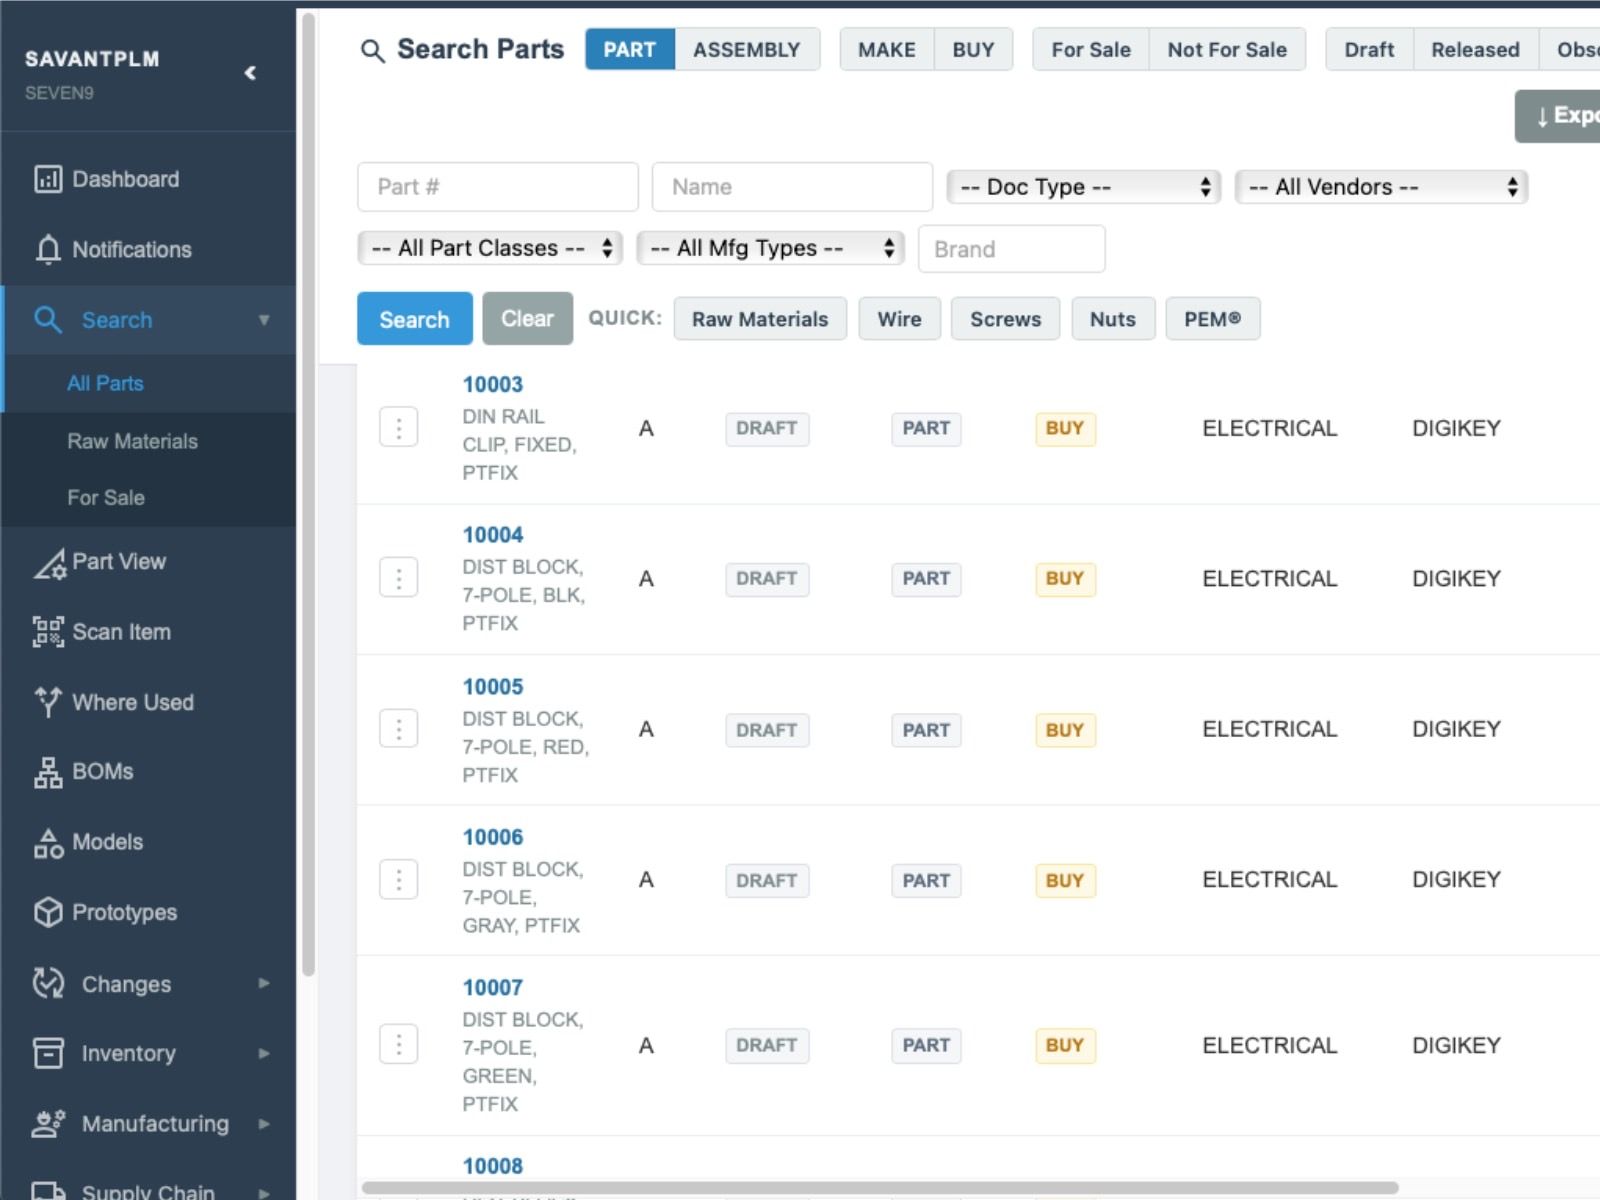Image resolution: width=1600 pixels, height=1200 pixels.
Task: Click the Supply Chain truck icon
Action: 48,1189
